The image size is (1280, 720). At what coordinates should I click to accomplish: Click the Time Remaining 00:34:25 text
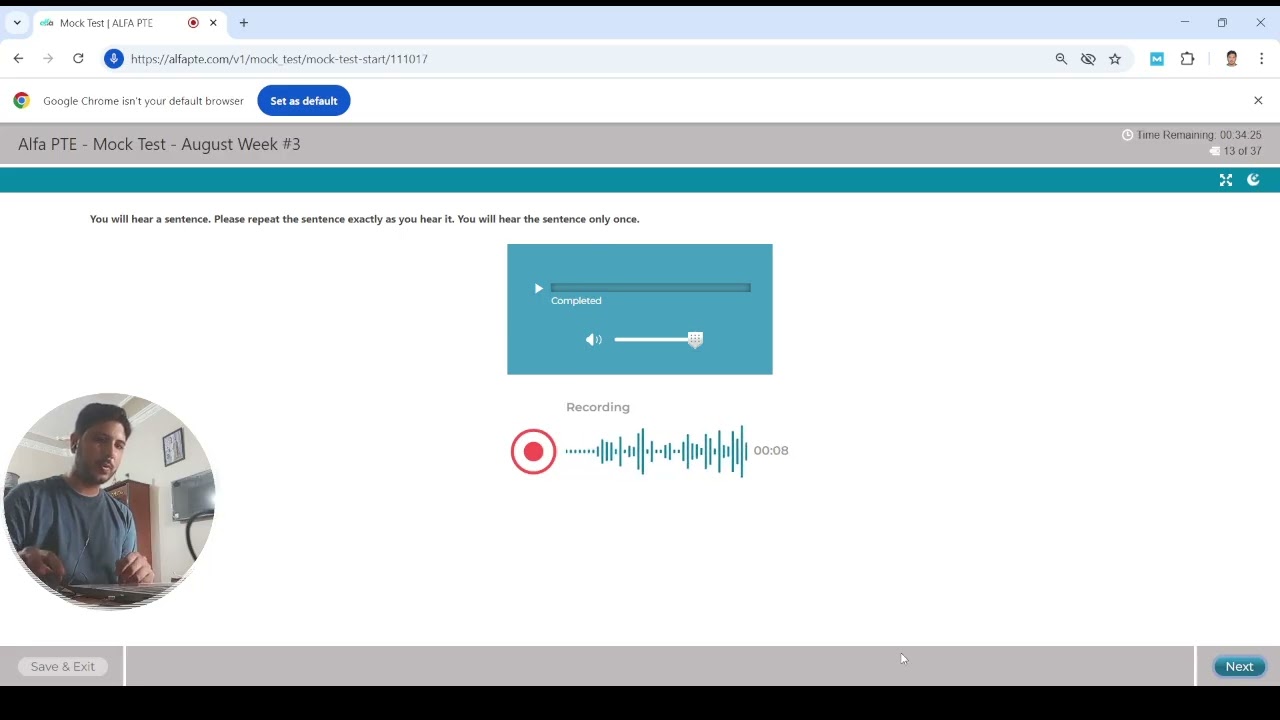coord(1199,135)
